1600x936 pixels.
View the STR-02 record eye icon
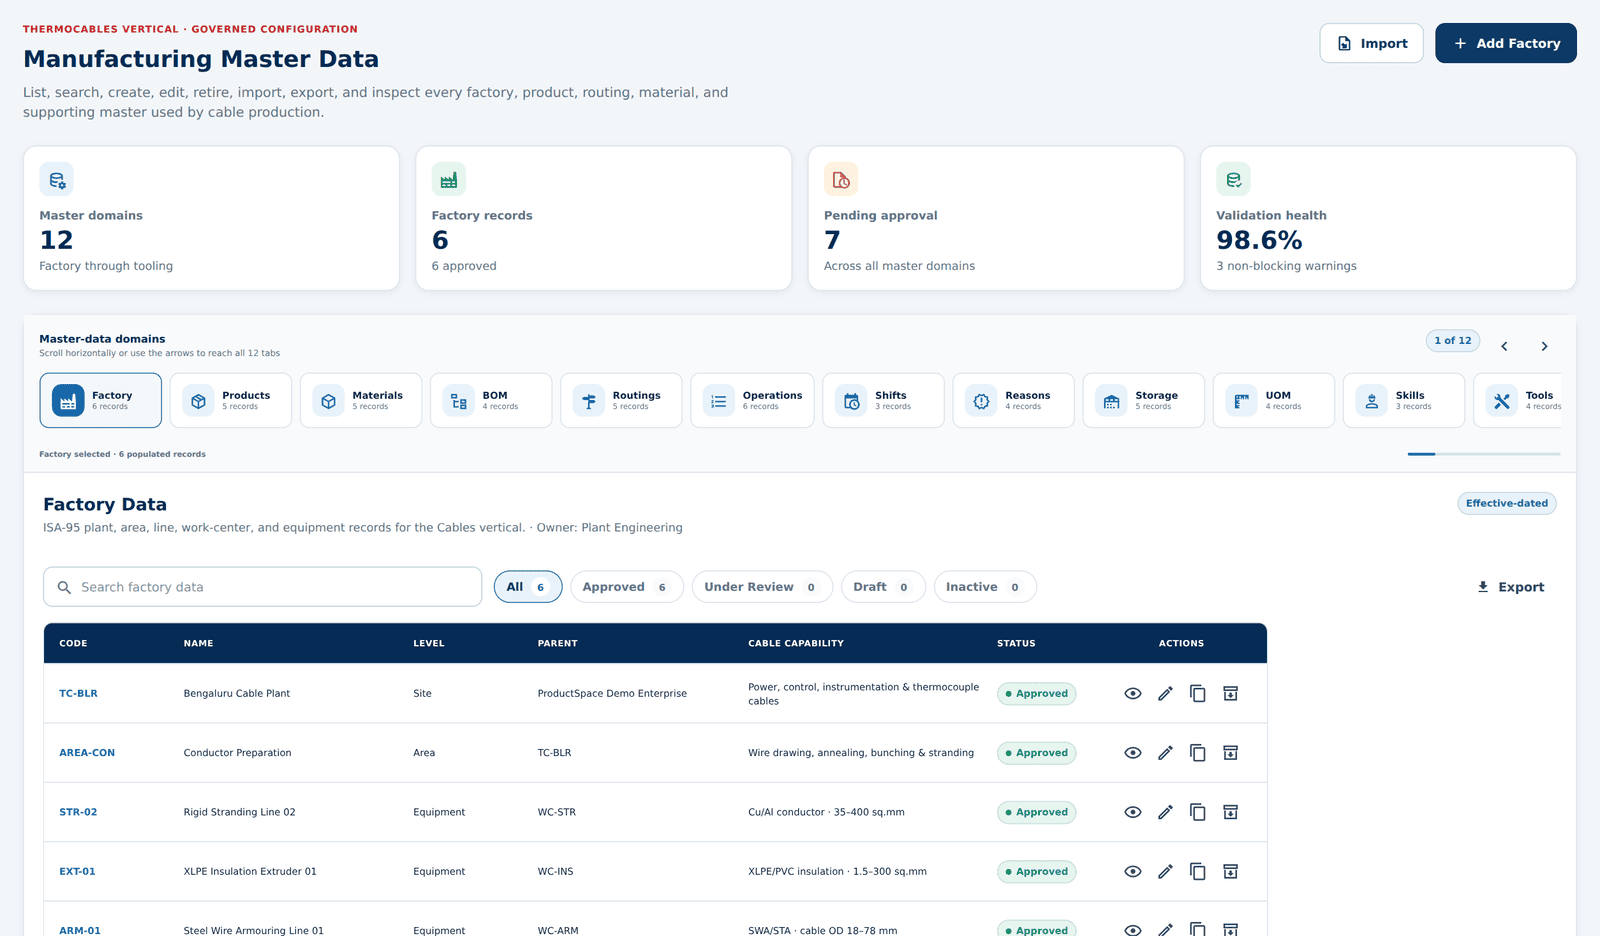pyautogui.click(x=1132, y=812)
